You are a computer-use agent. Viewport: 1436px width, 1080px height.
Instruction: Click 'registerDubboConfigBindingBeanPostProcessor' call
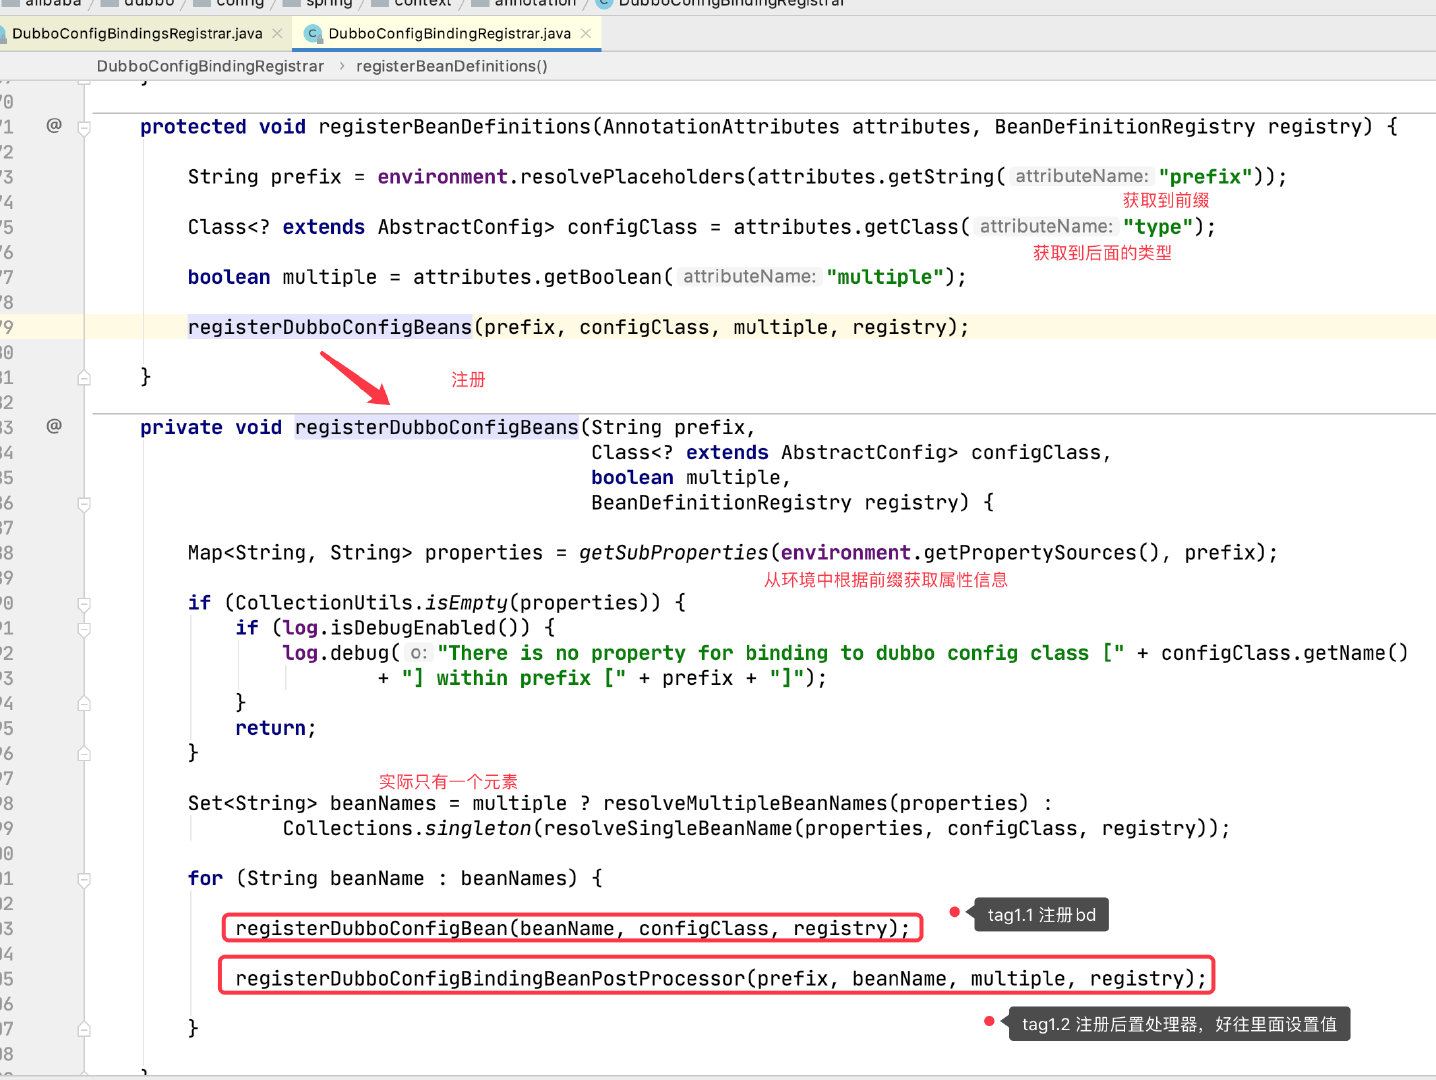coord(490,978)
